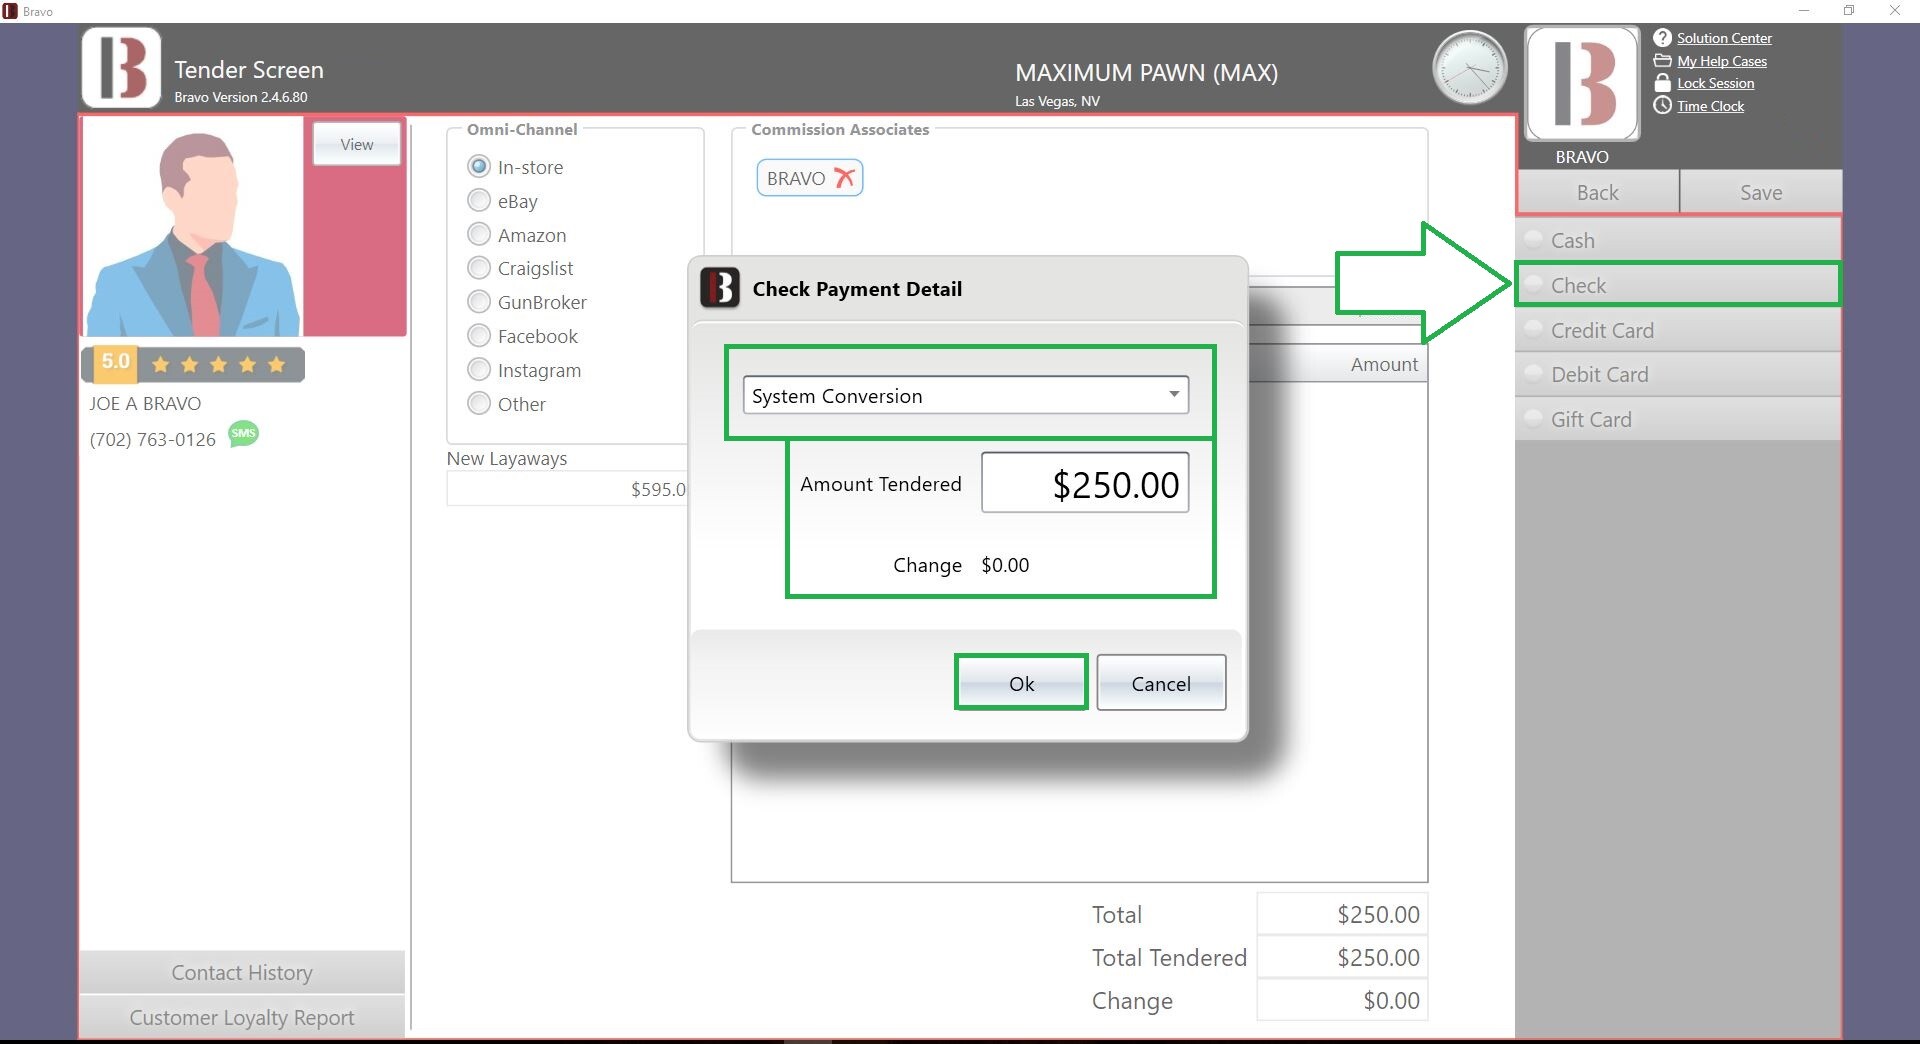Screen dimensions: 1920x1044
Task: Click the Lock Session padlock icon
Action: pos(1662,83)
